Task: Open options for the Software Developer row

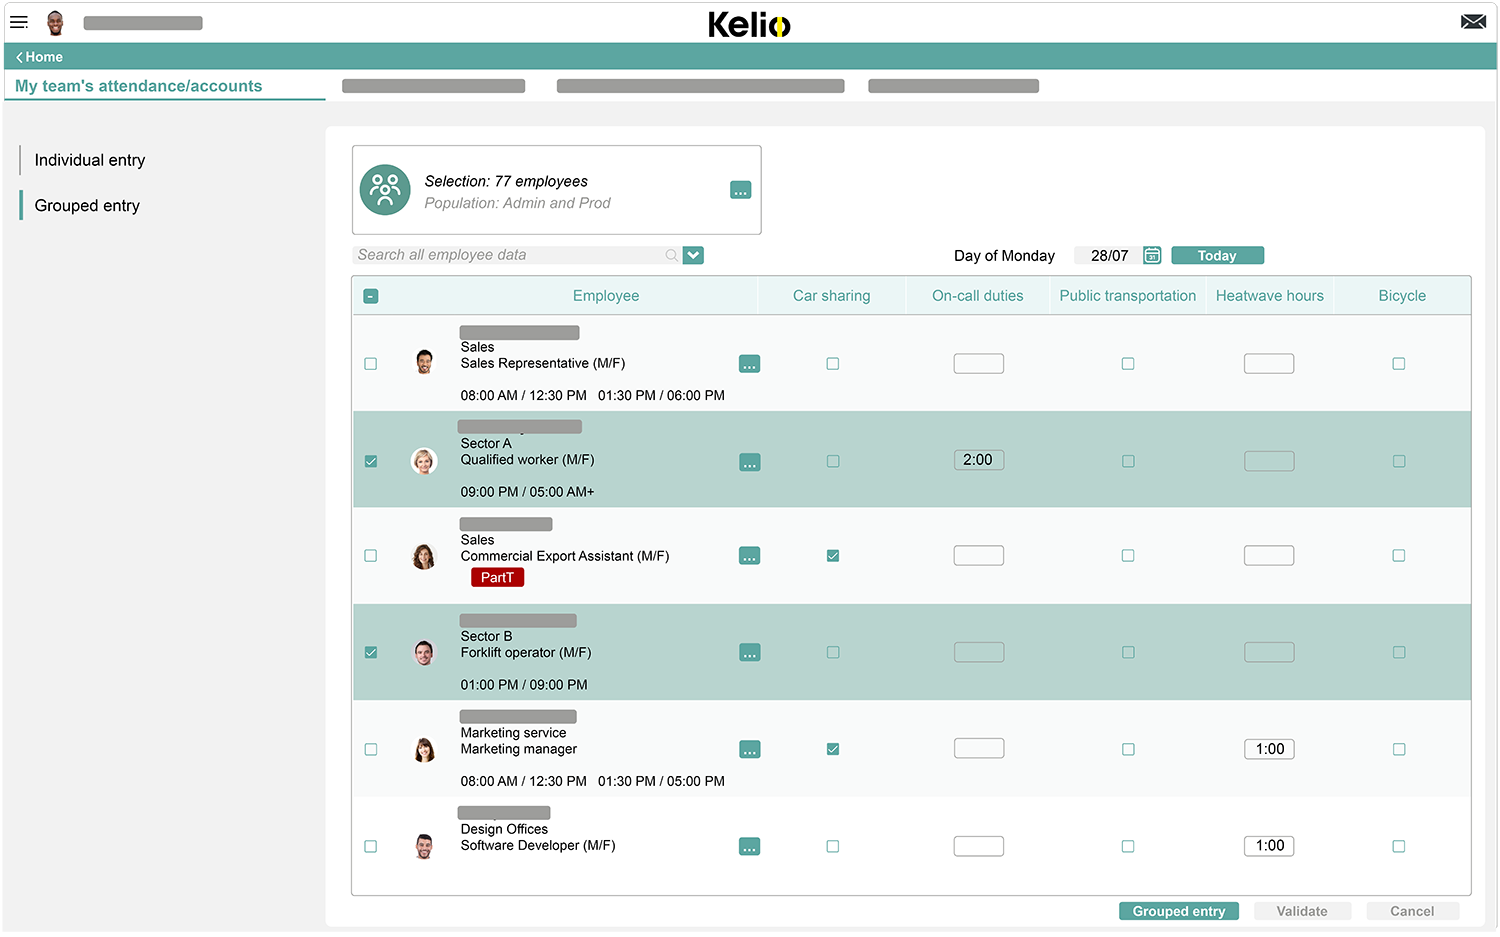Action: click(x=749, y=846)
